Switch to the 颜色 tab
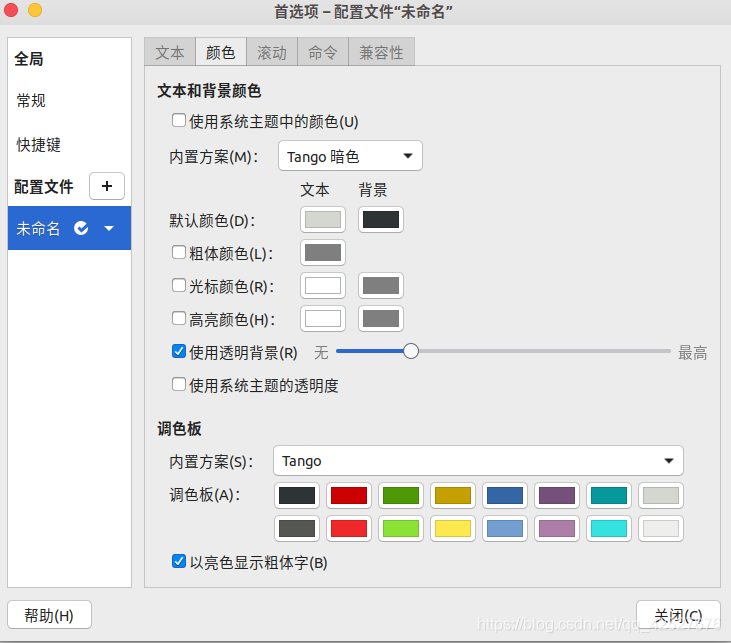Screen dimensions: 731x643 point(221,52)
